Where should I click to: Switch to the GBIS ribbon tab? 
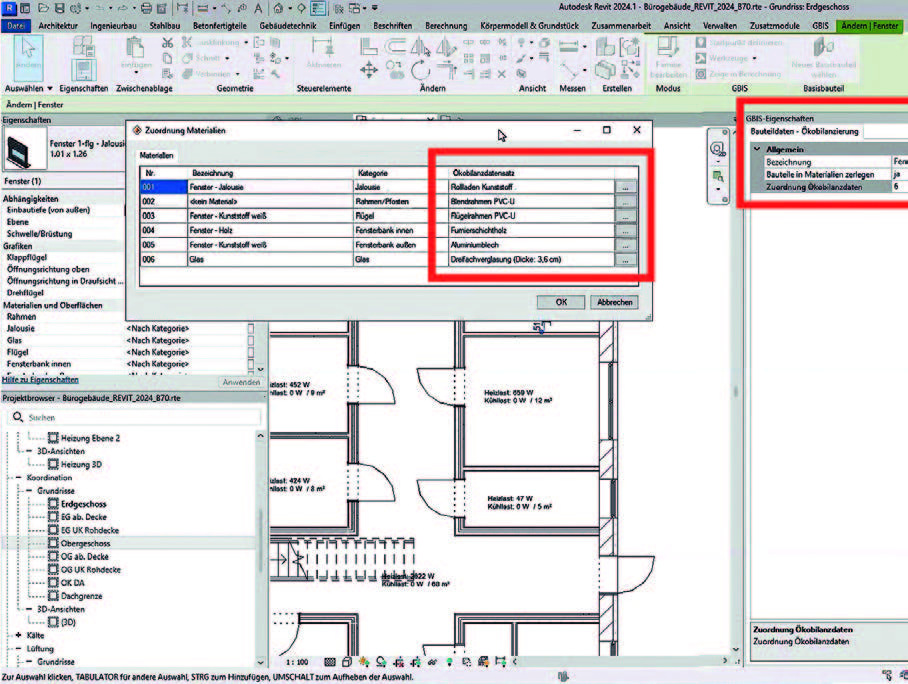pyautogui.click(x=821, y=26)
